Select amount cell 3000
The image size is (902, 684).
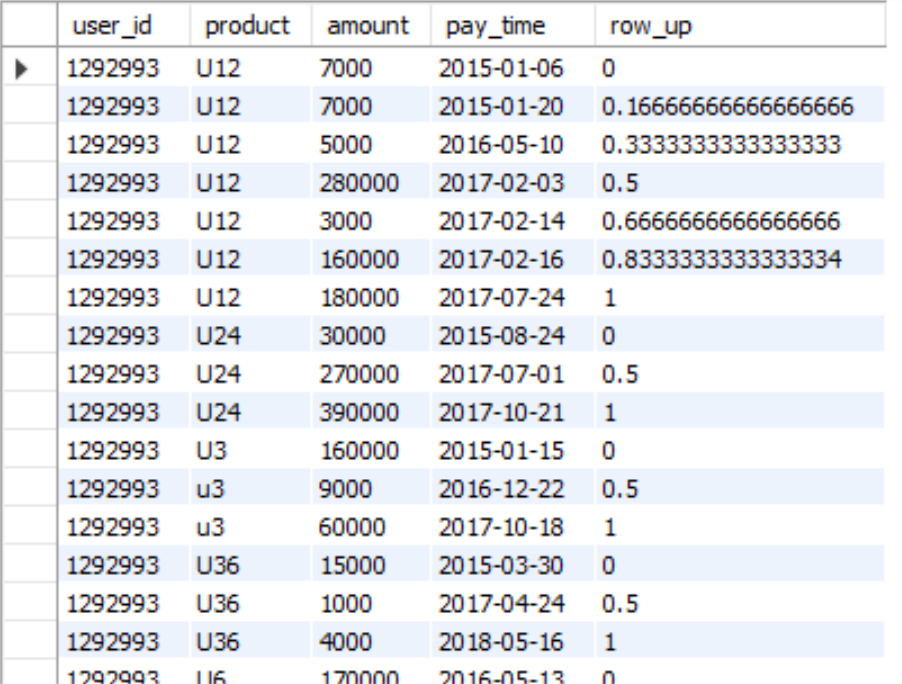point(370,221)
